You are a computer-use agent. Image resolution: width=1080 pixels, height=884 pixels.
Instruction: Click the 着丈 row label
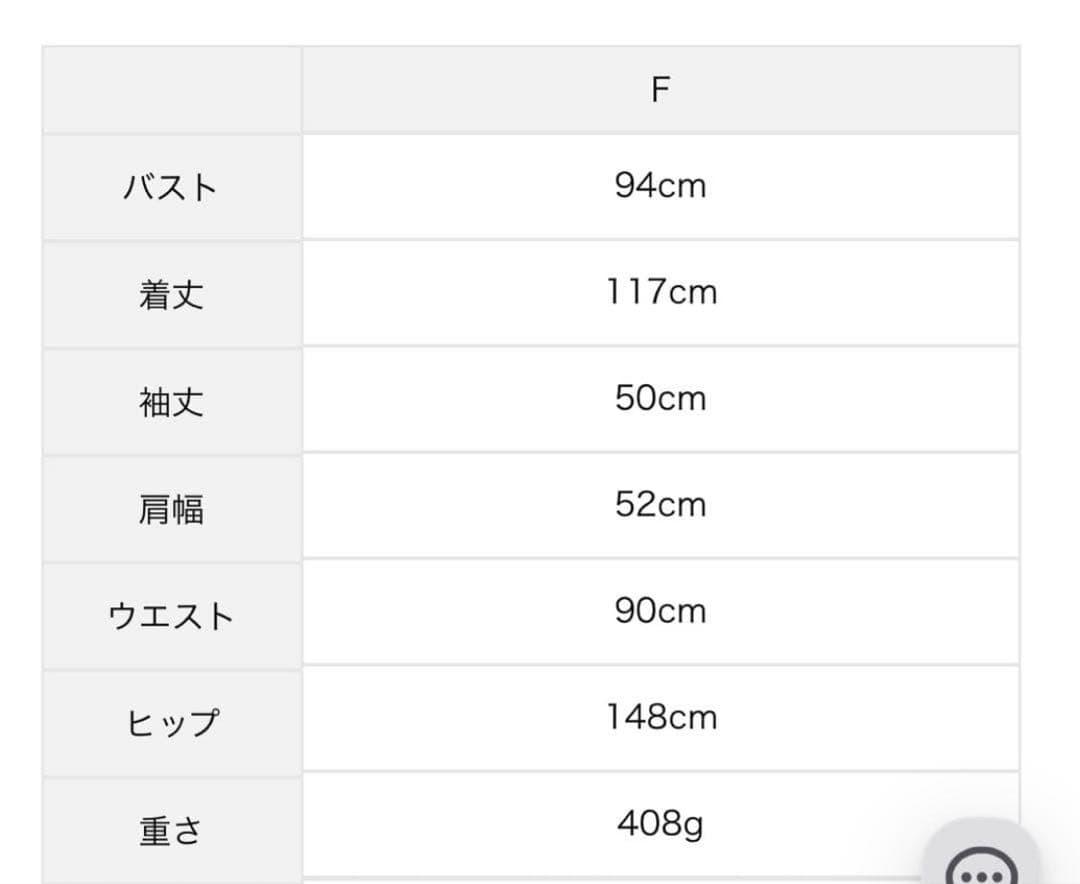170,292
